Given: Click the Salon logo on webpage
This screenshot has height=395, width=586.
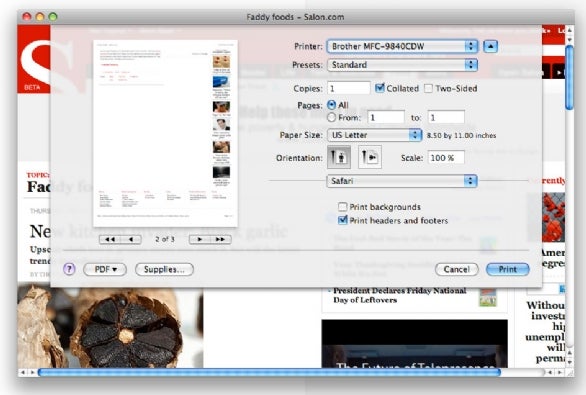Looking at the screenshot, I should click(x=34, y=59).
